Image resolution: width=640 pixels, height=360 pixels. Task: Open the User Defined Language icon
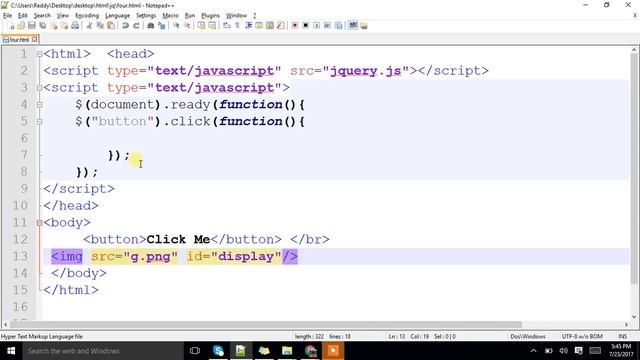click(x=259, y=26)
